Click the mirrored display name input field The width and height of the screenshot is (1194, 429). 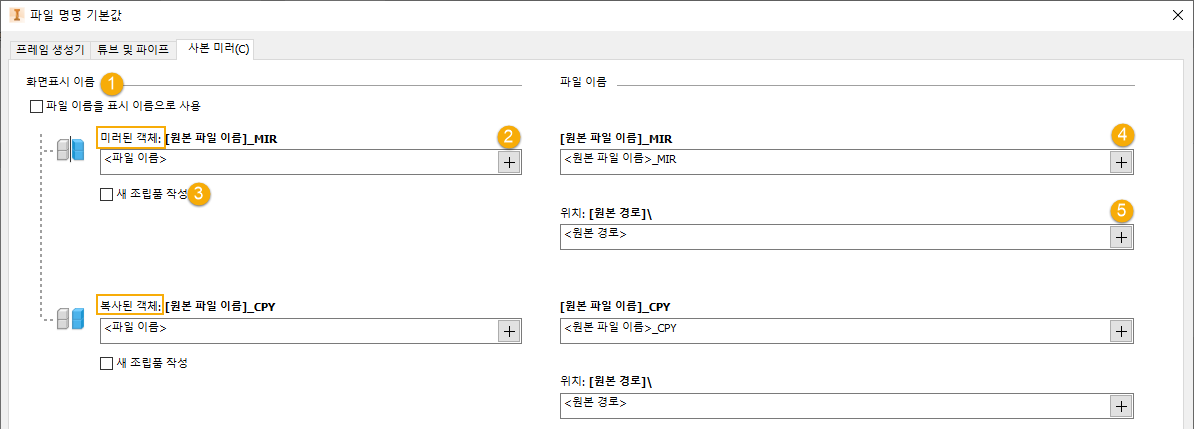(298, 163)
